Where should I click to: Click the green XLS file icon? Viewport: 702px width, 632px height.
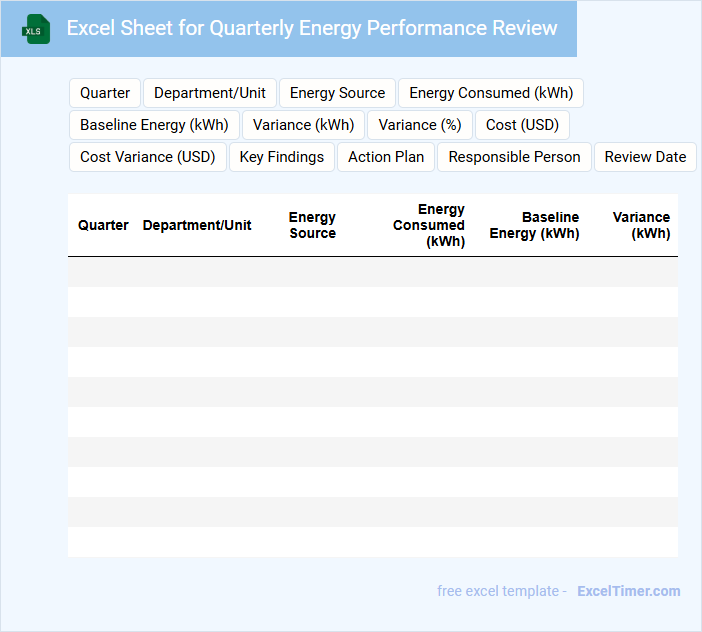click(x=36, y=29)
